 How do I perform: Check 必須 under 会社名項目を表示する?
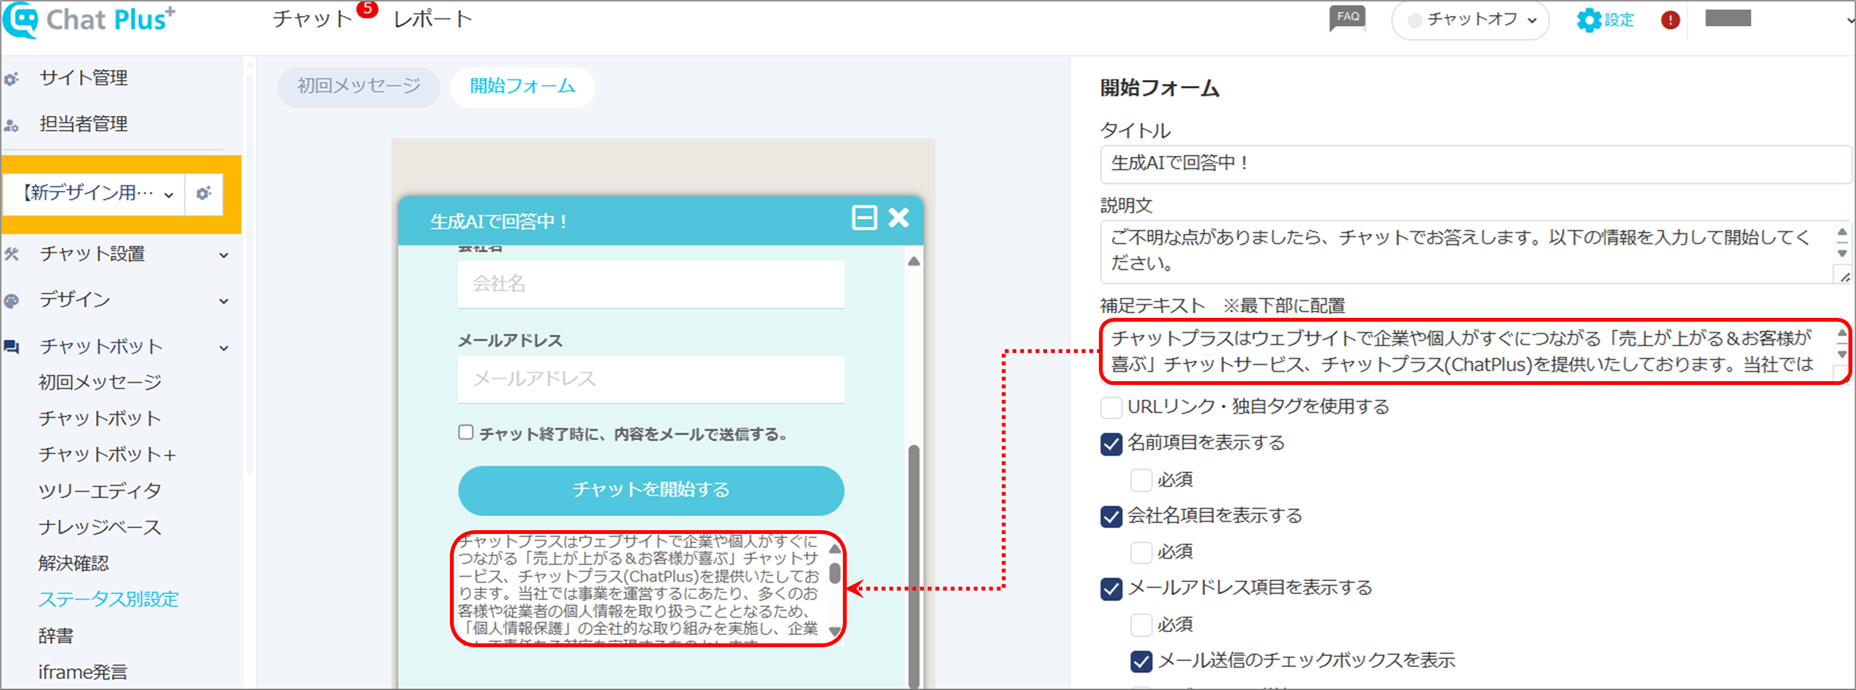click(x=1141, y=552)
